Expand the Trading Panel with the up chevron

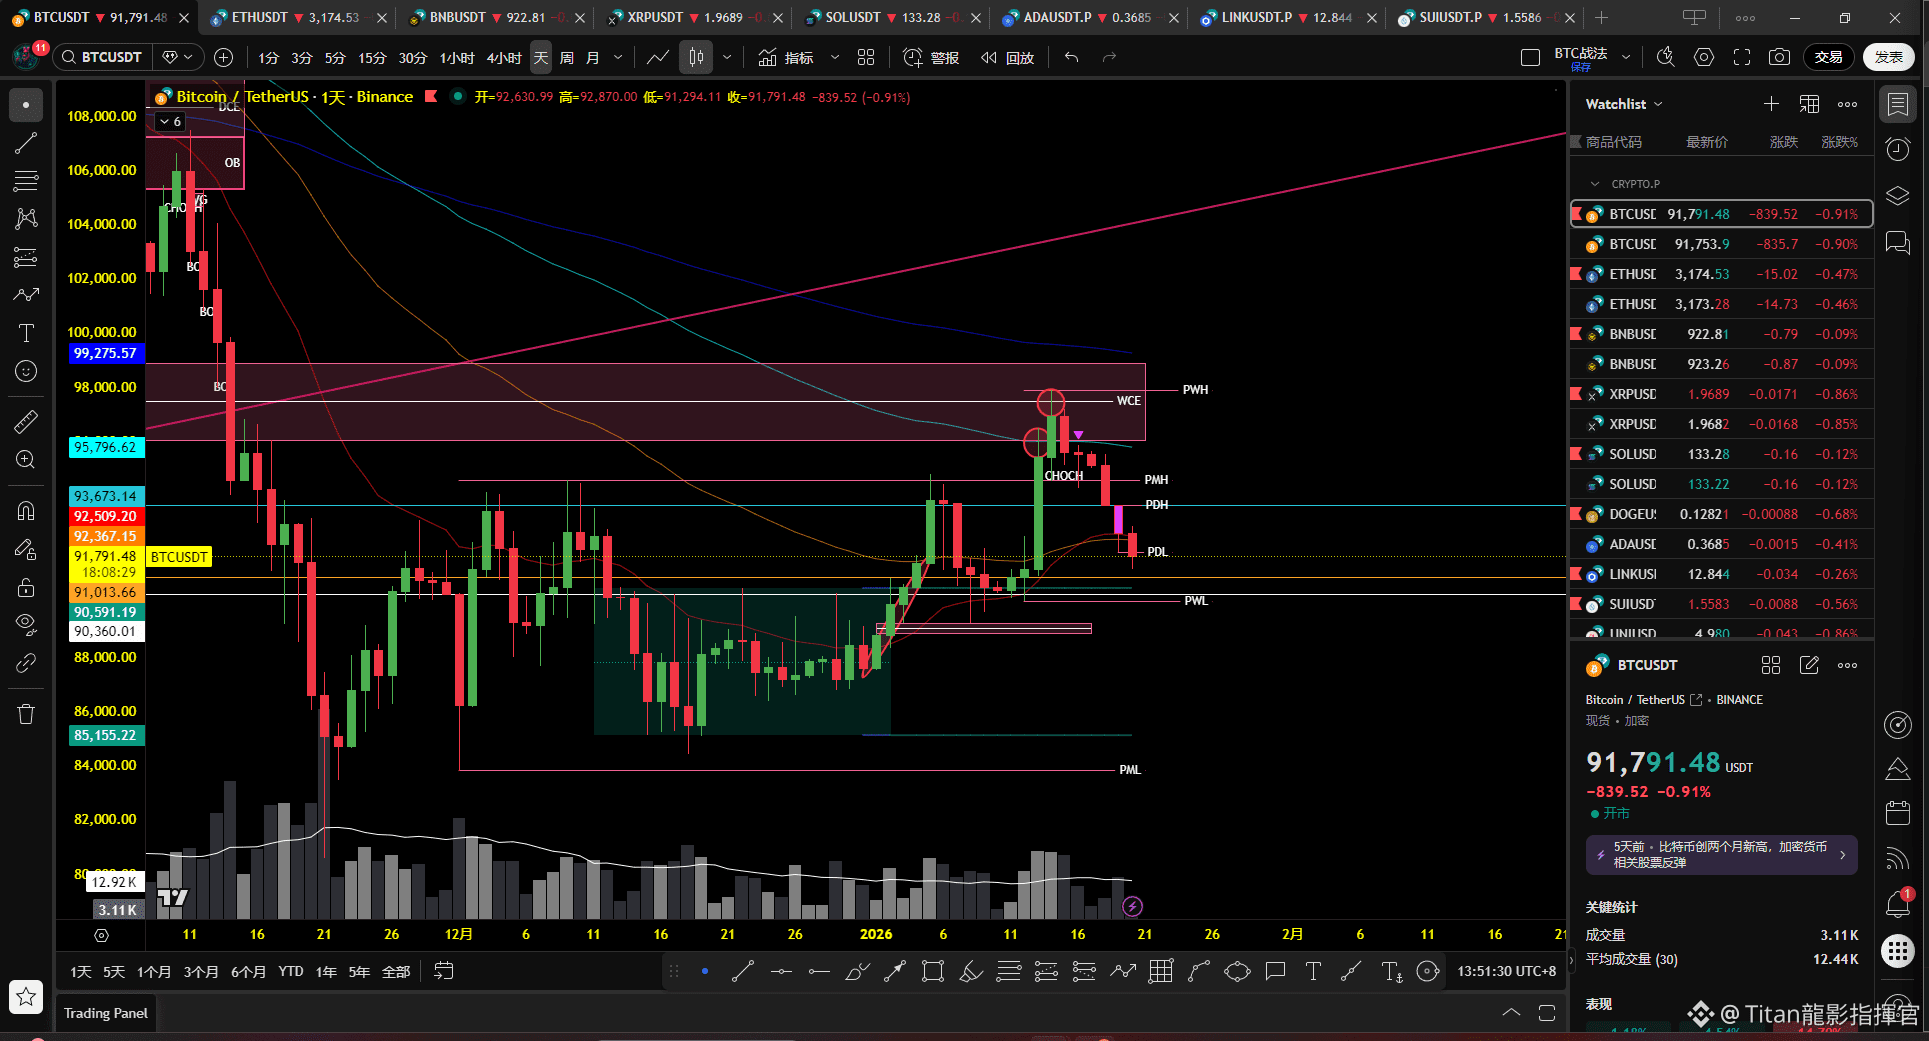1511,1013
